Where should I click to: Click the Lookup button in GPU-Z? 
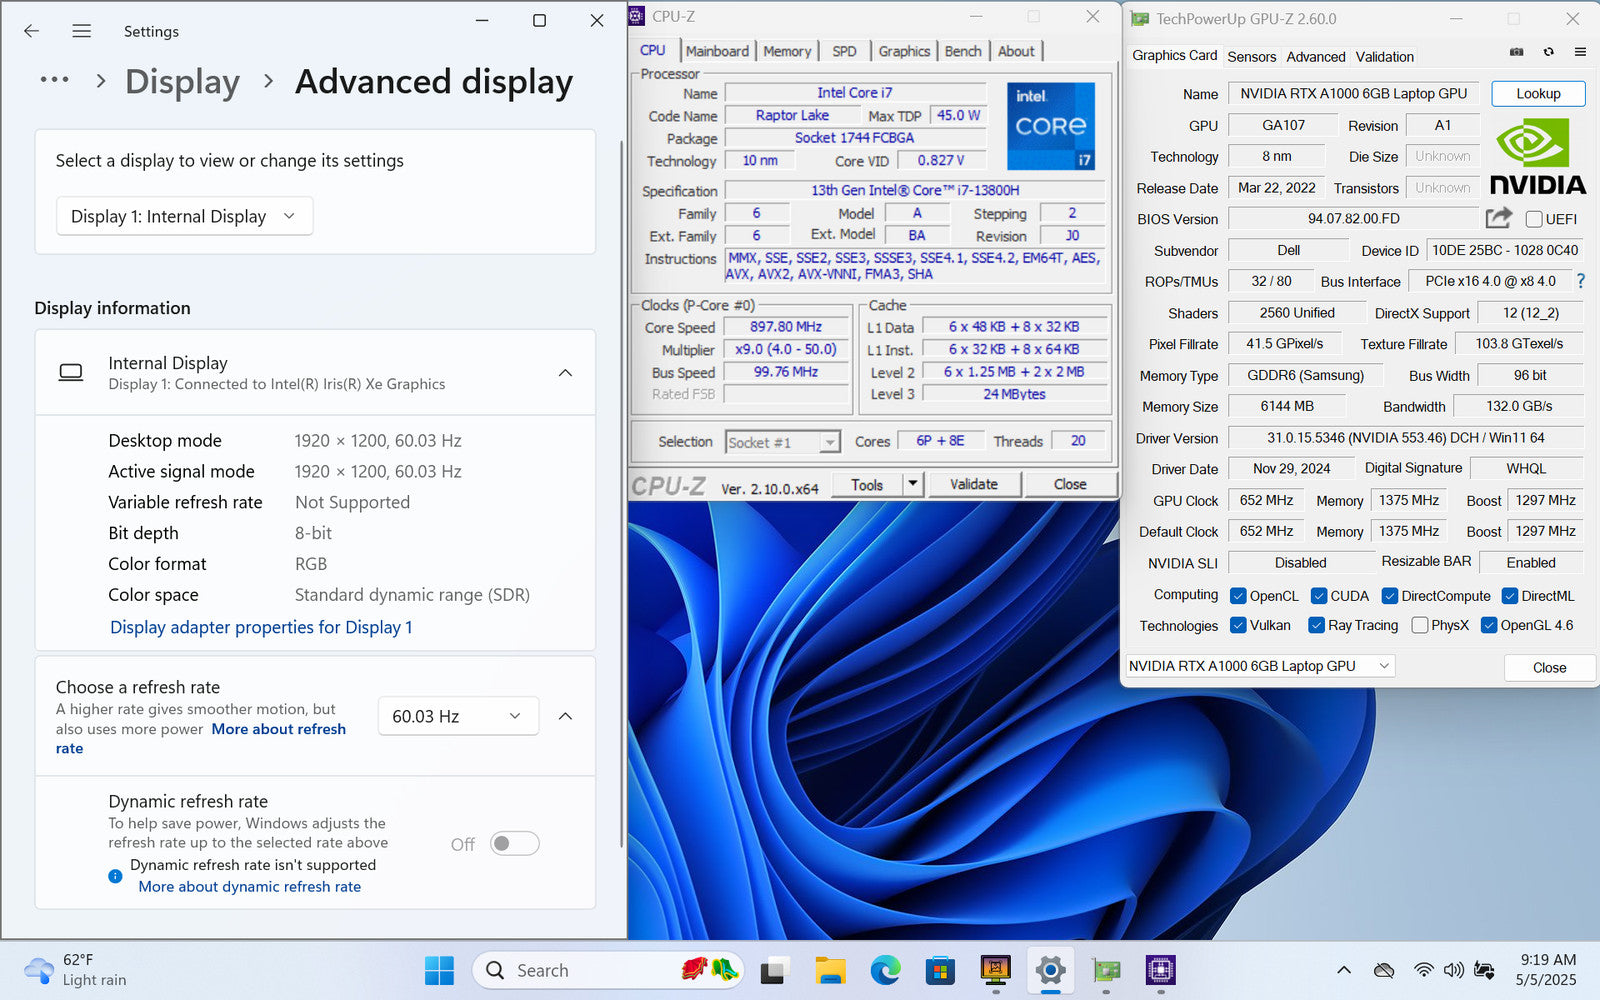(1538, 93)
